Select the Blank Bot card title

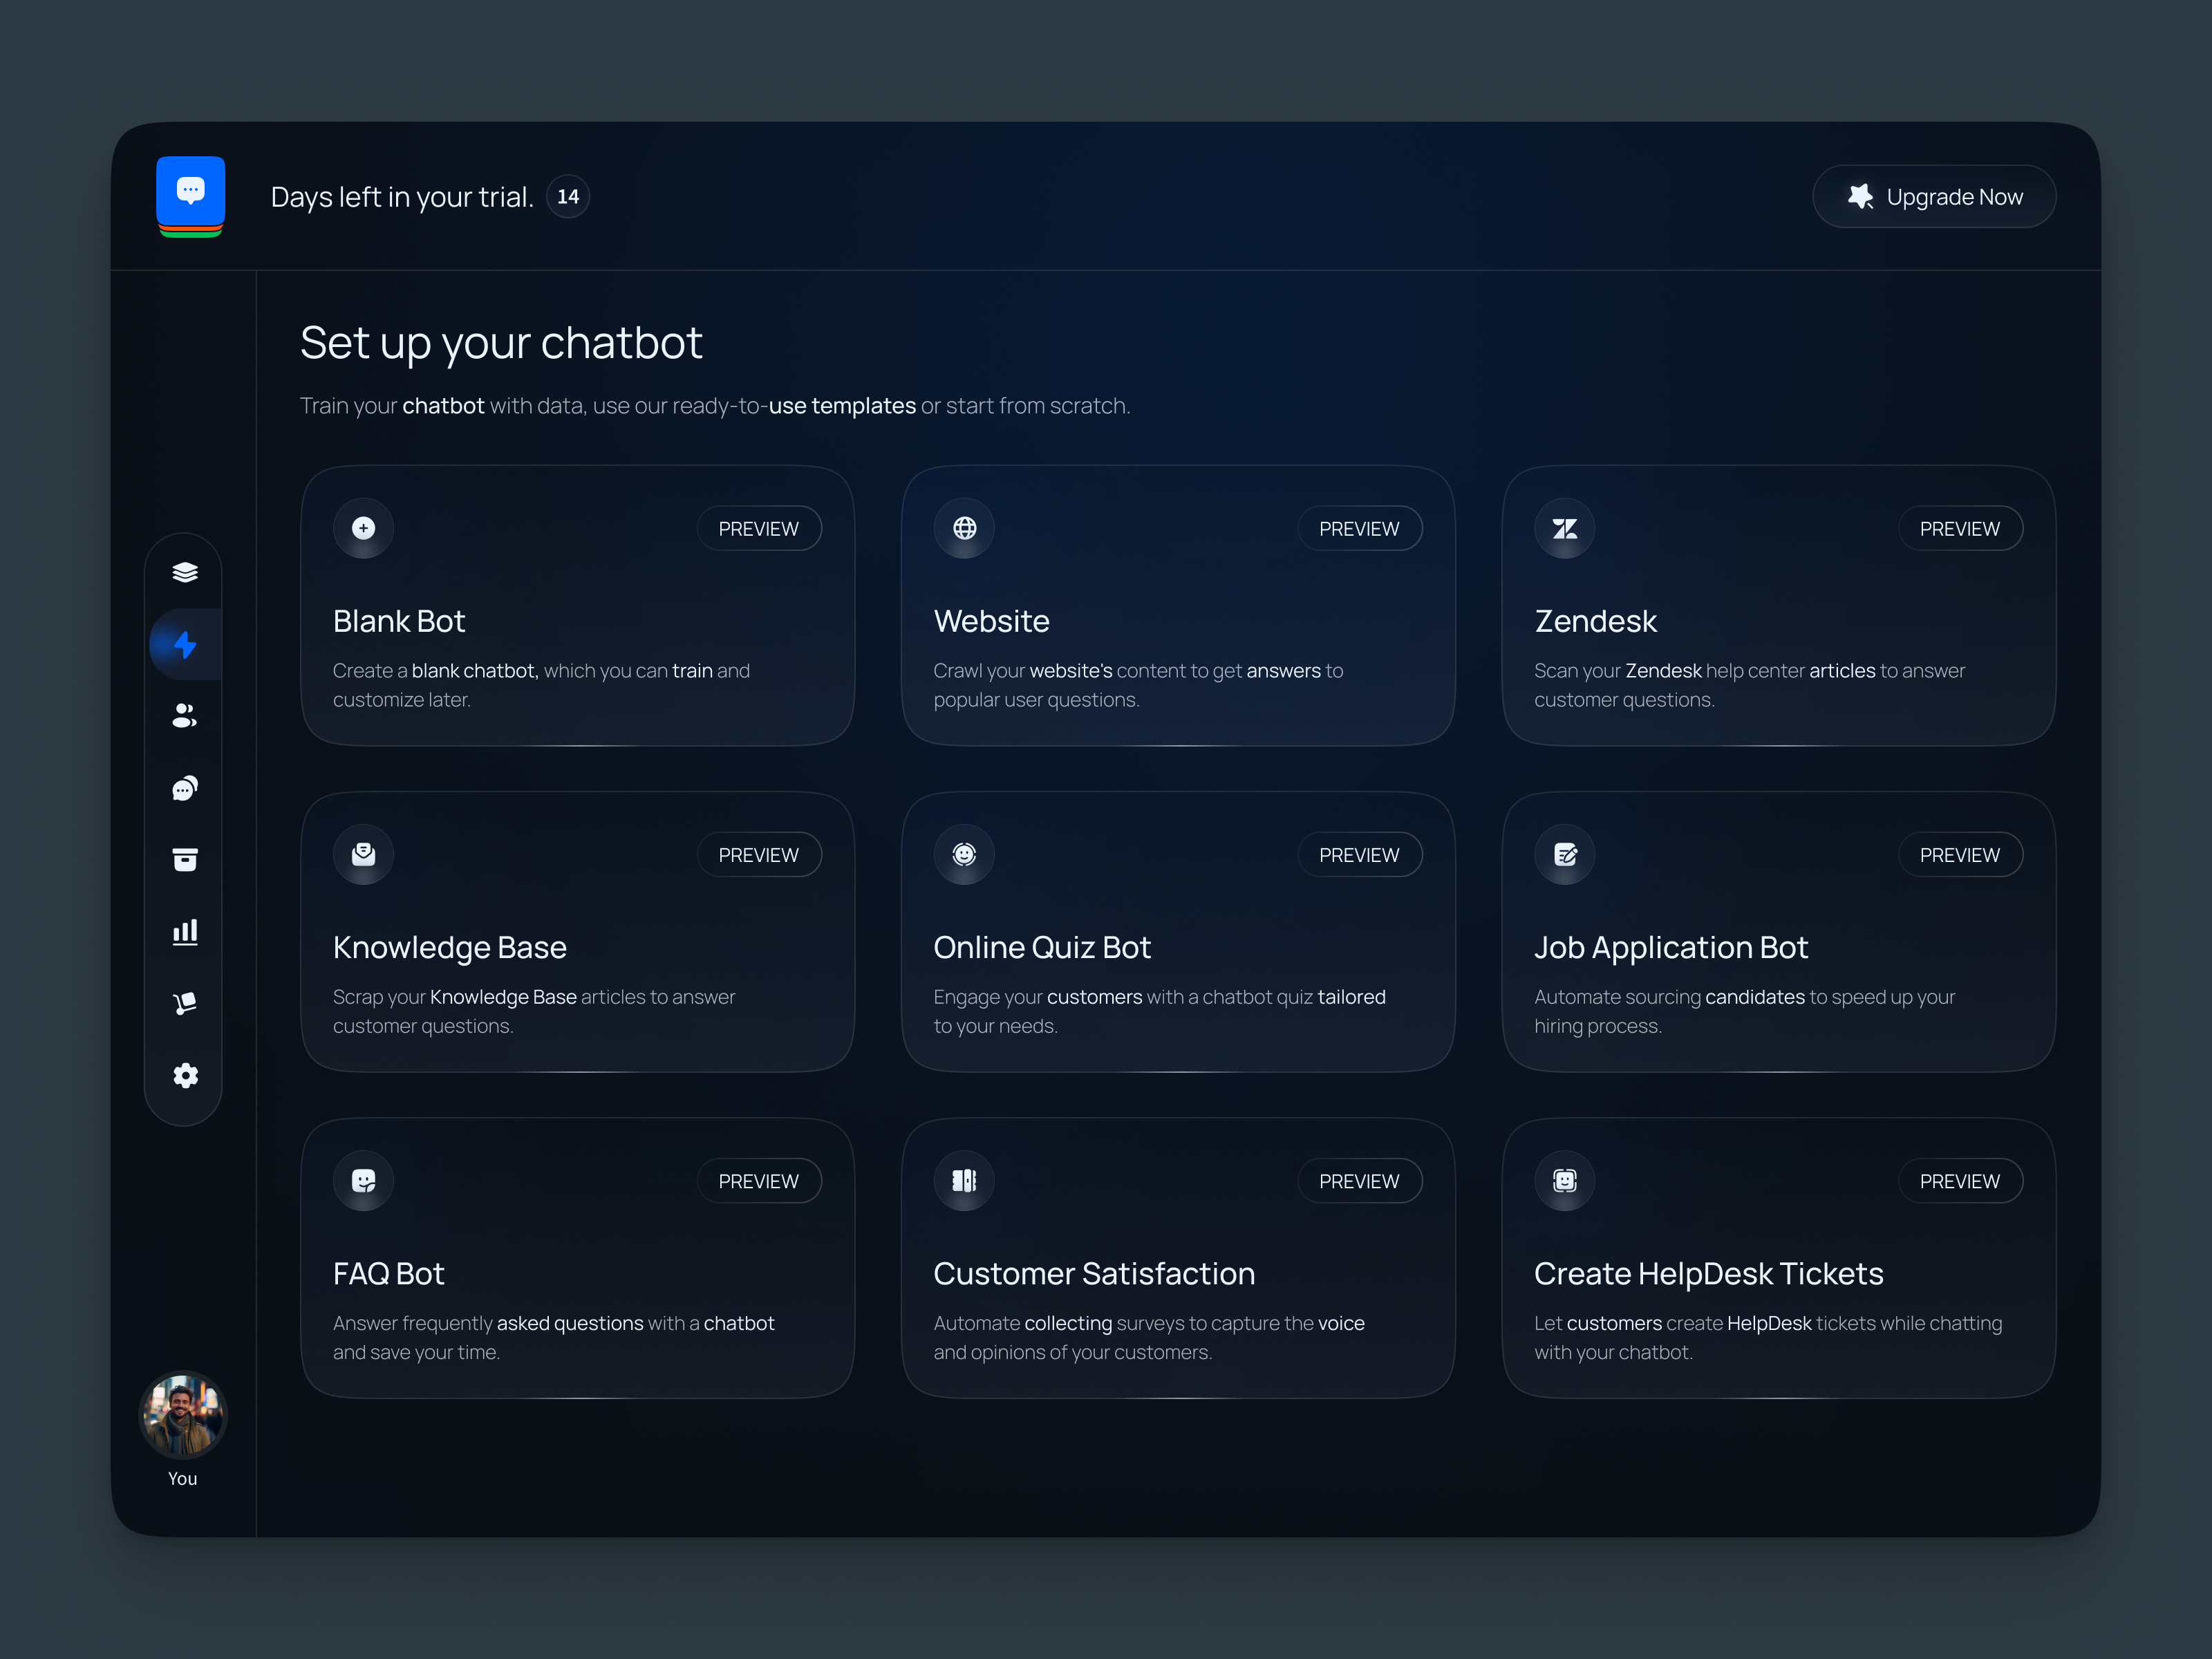399,621
